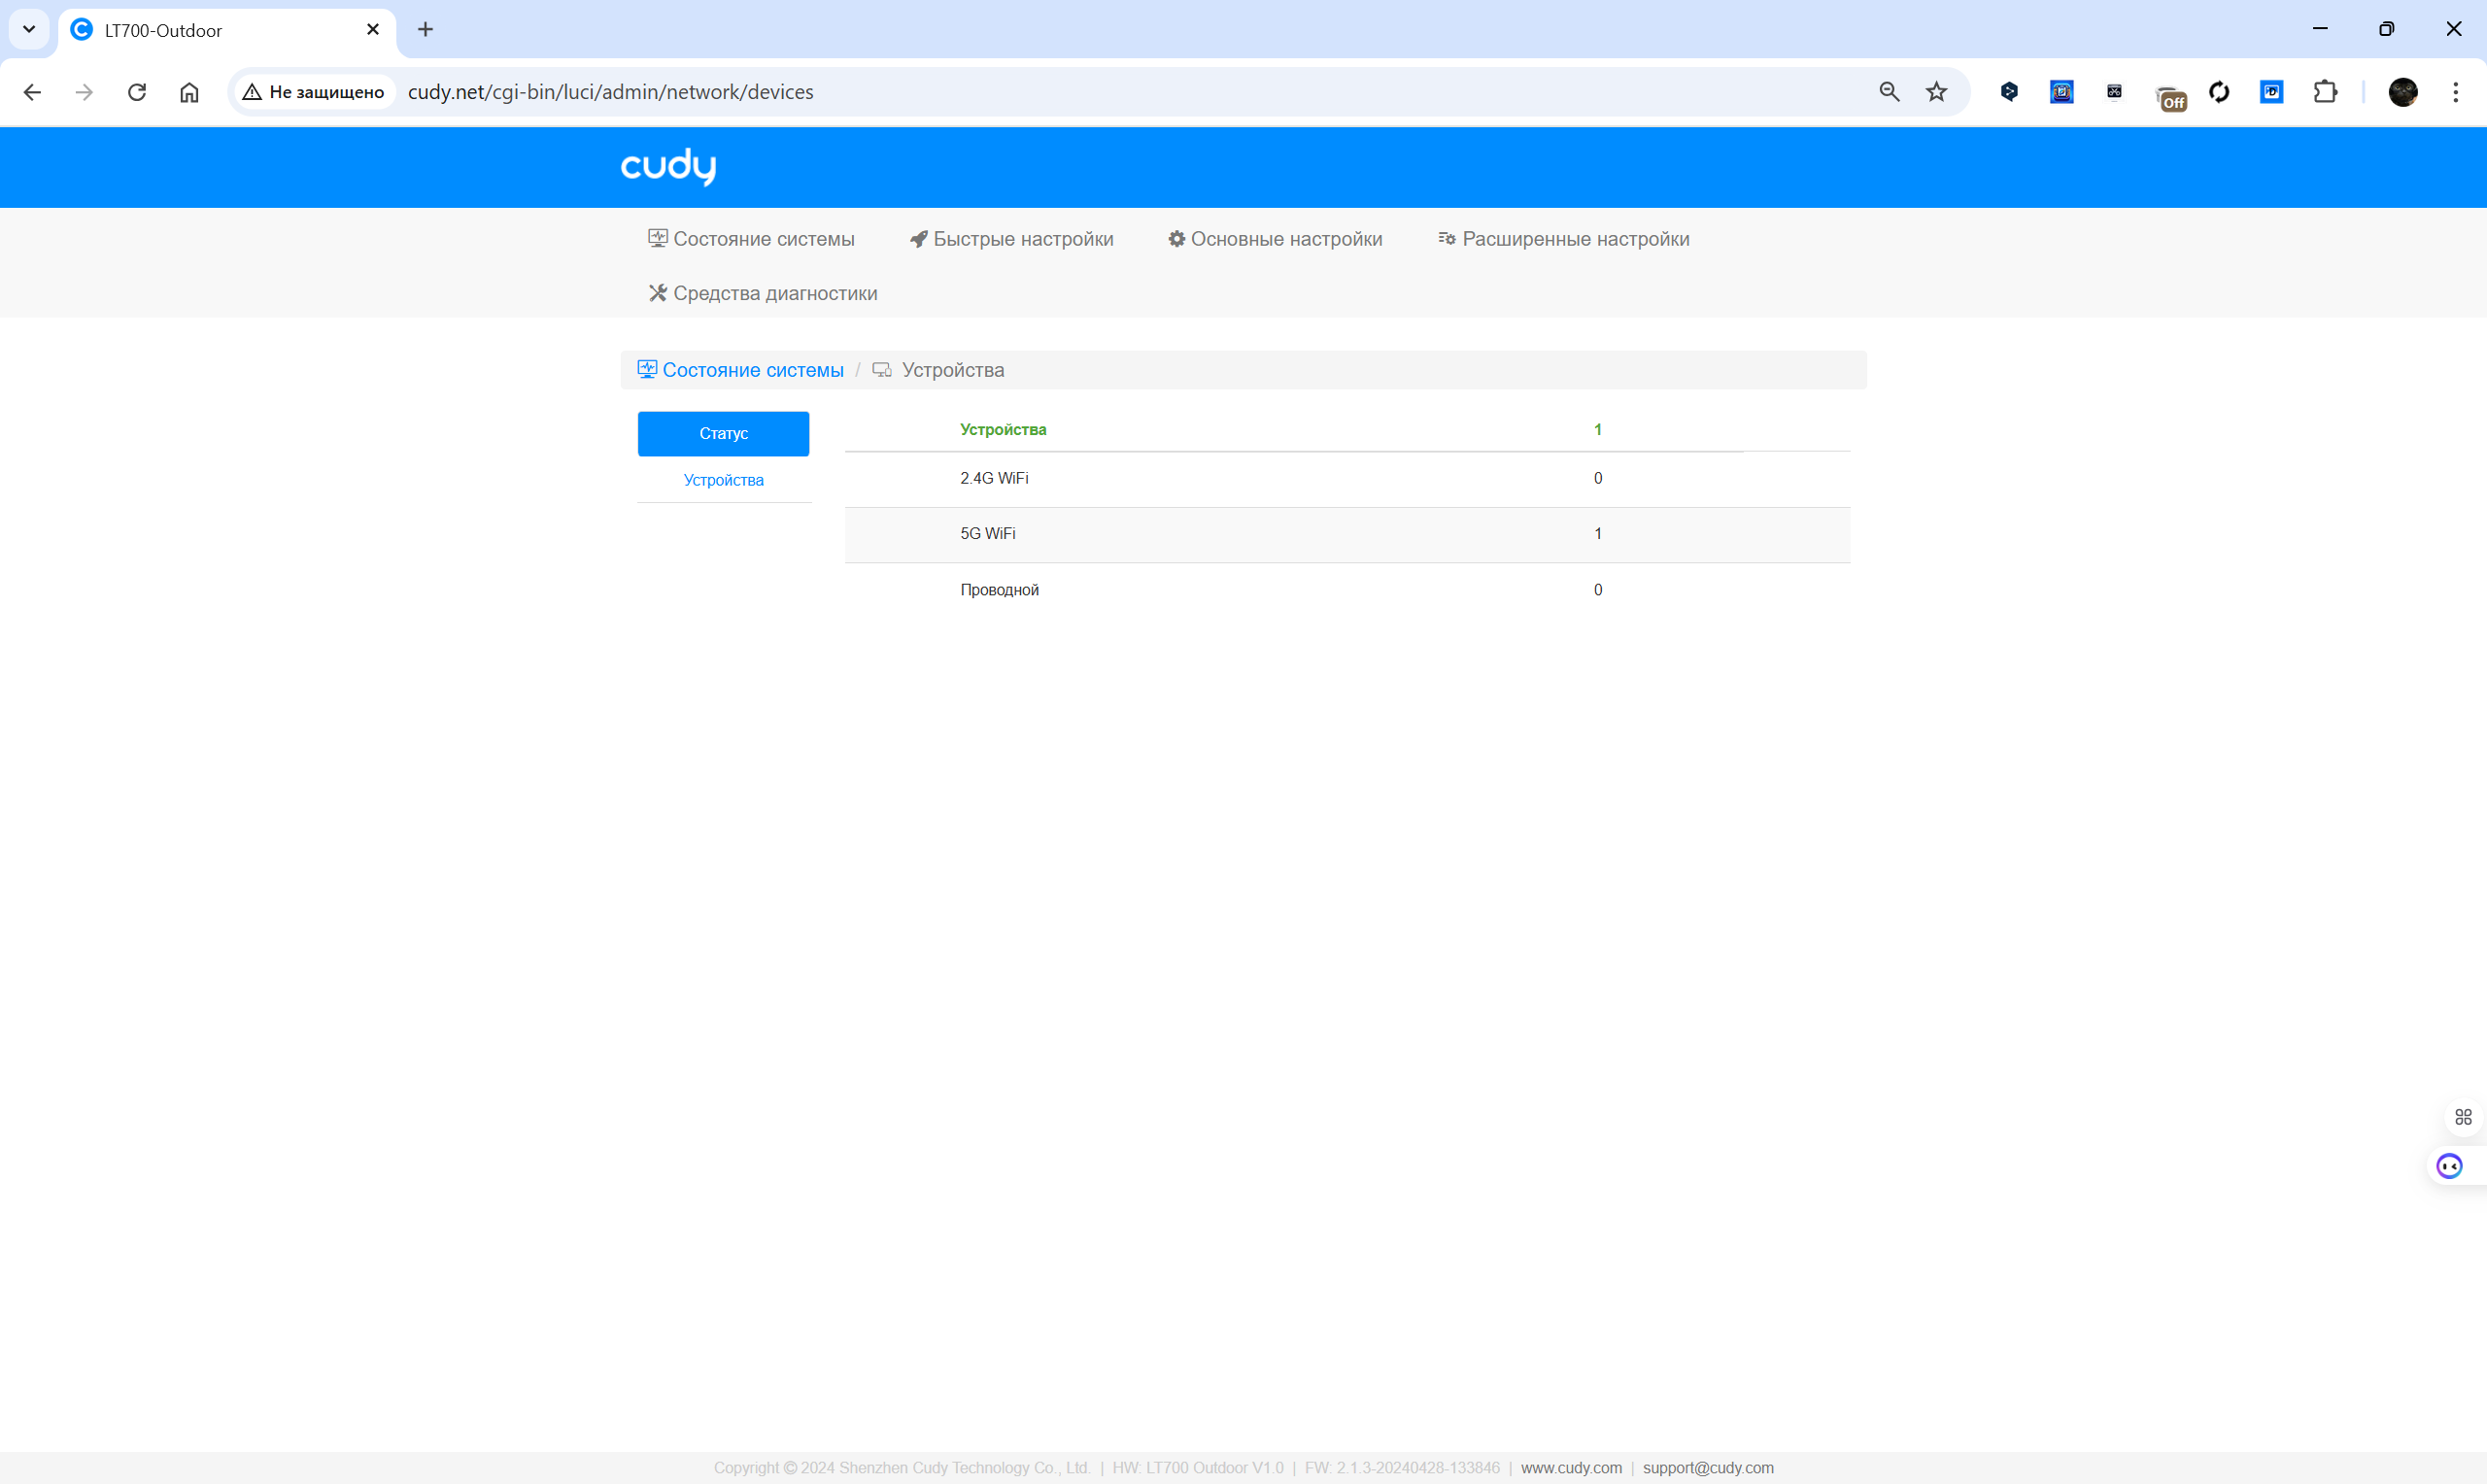Click the profile avatar icon
The image size is (2487, 1484).
pos(2403,92)
